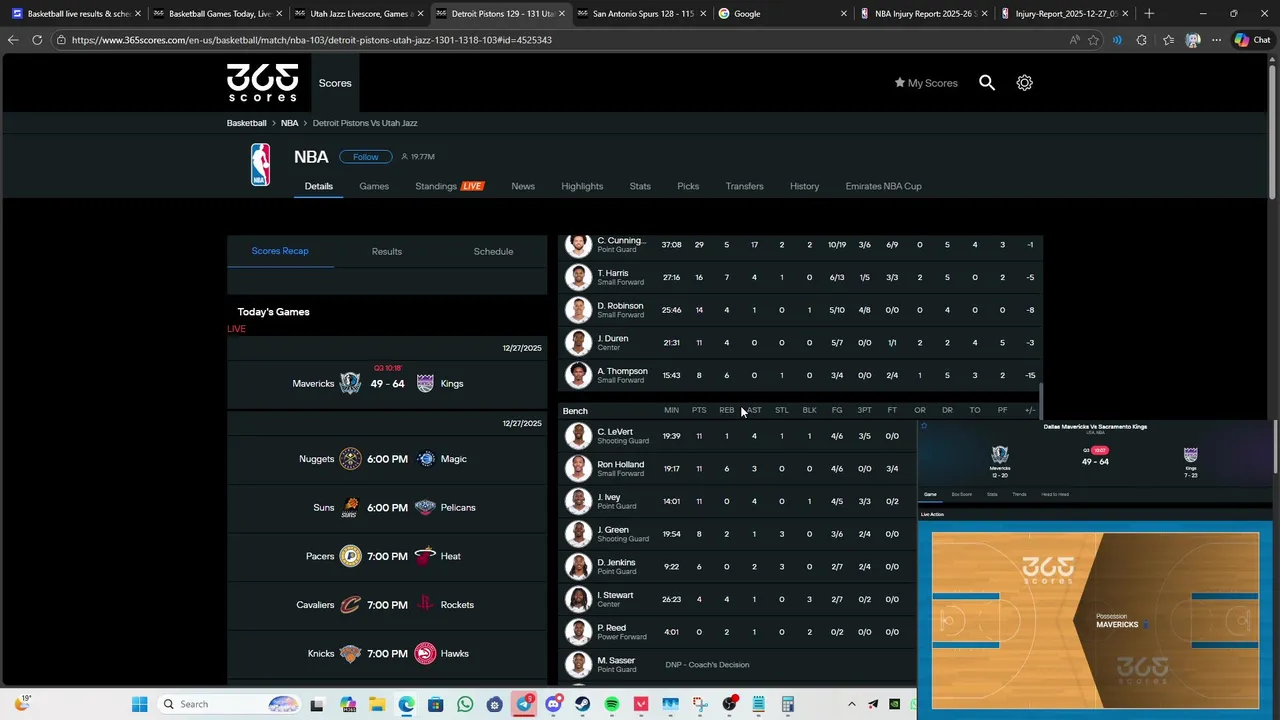Click the taskbar Search box
Image resolution: width=1280 pixels, height=720 pixels.
pyautogui.click(x=231, y=704)
